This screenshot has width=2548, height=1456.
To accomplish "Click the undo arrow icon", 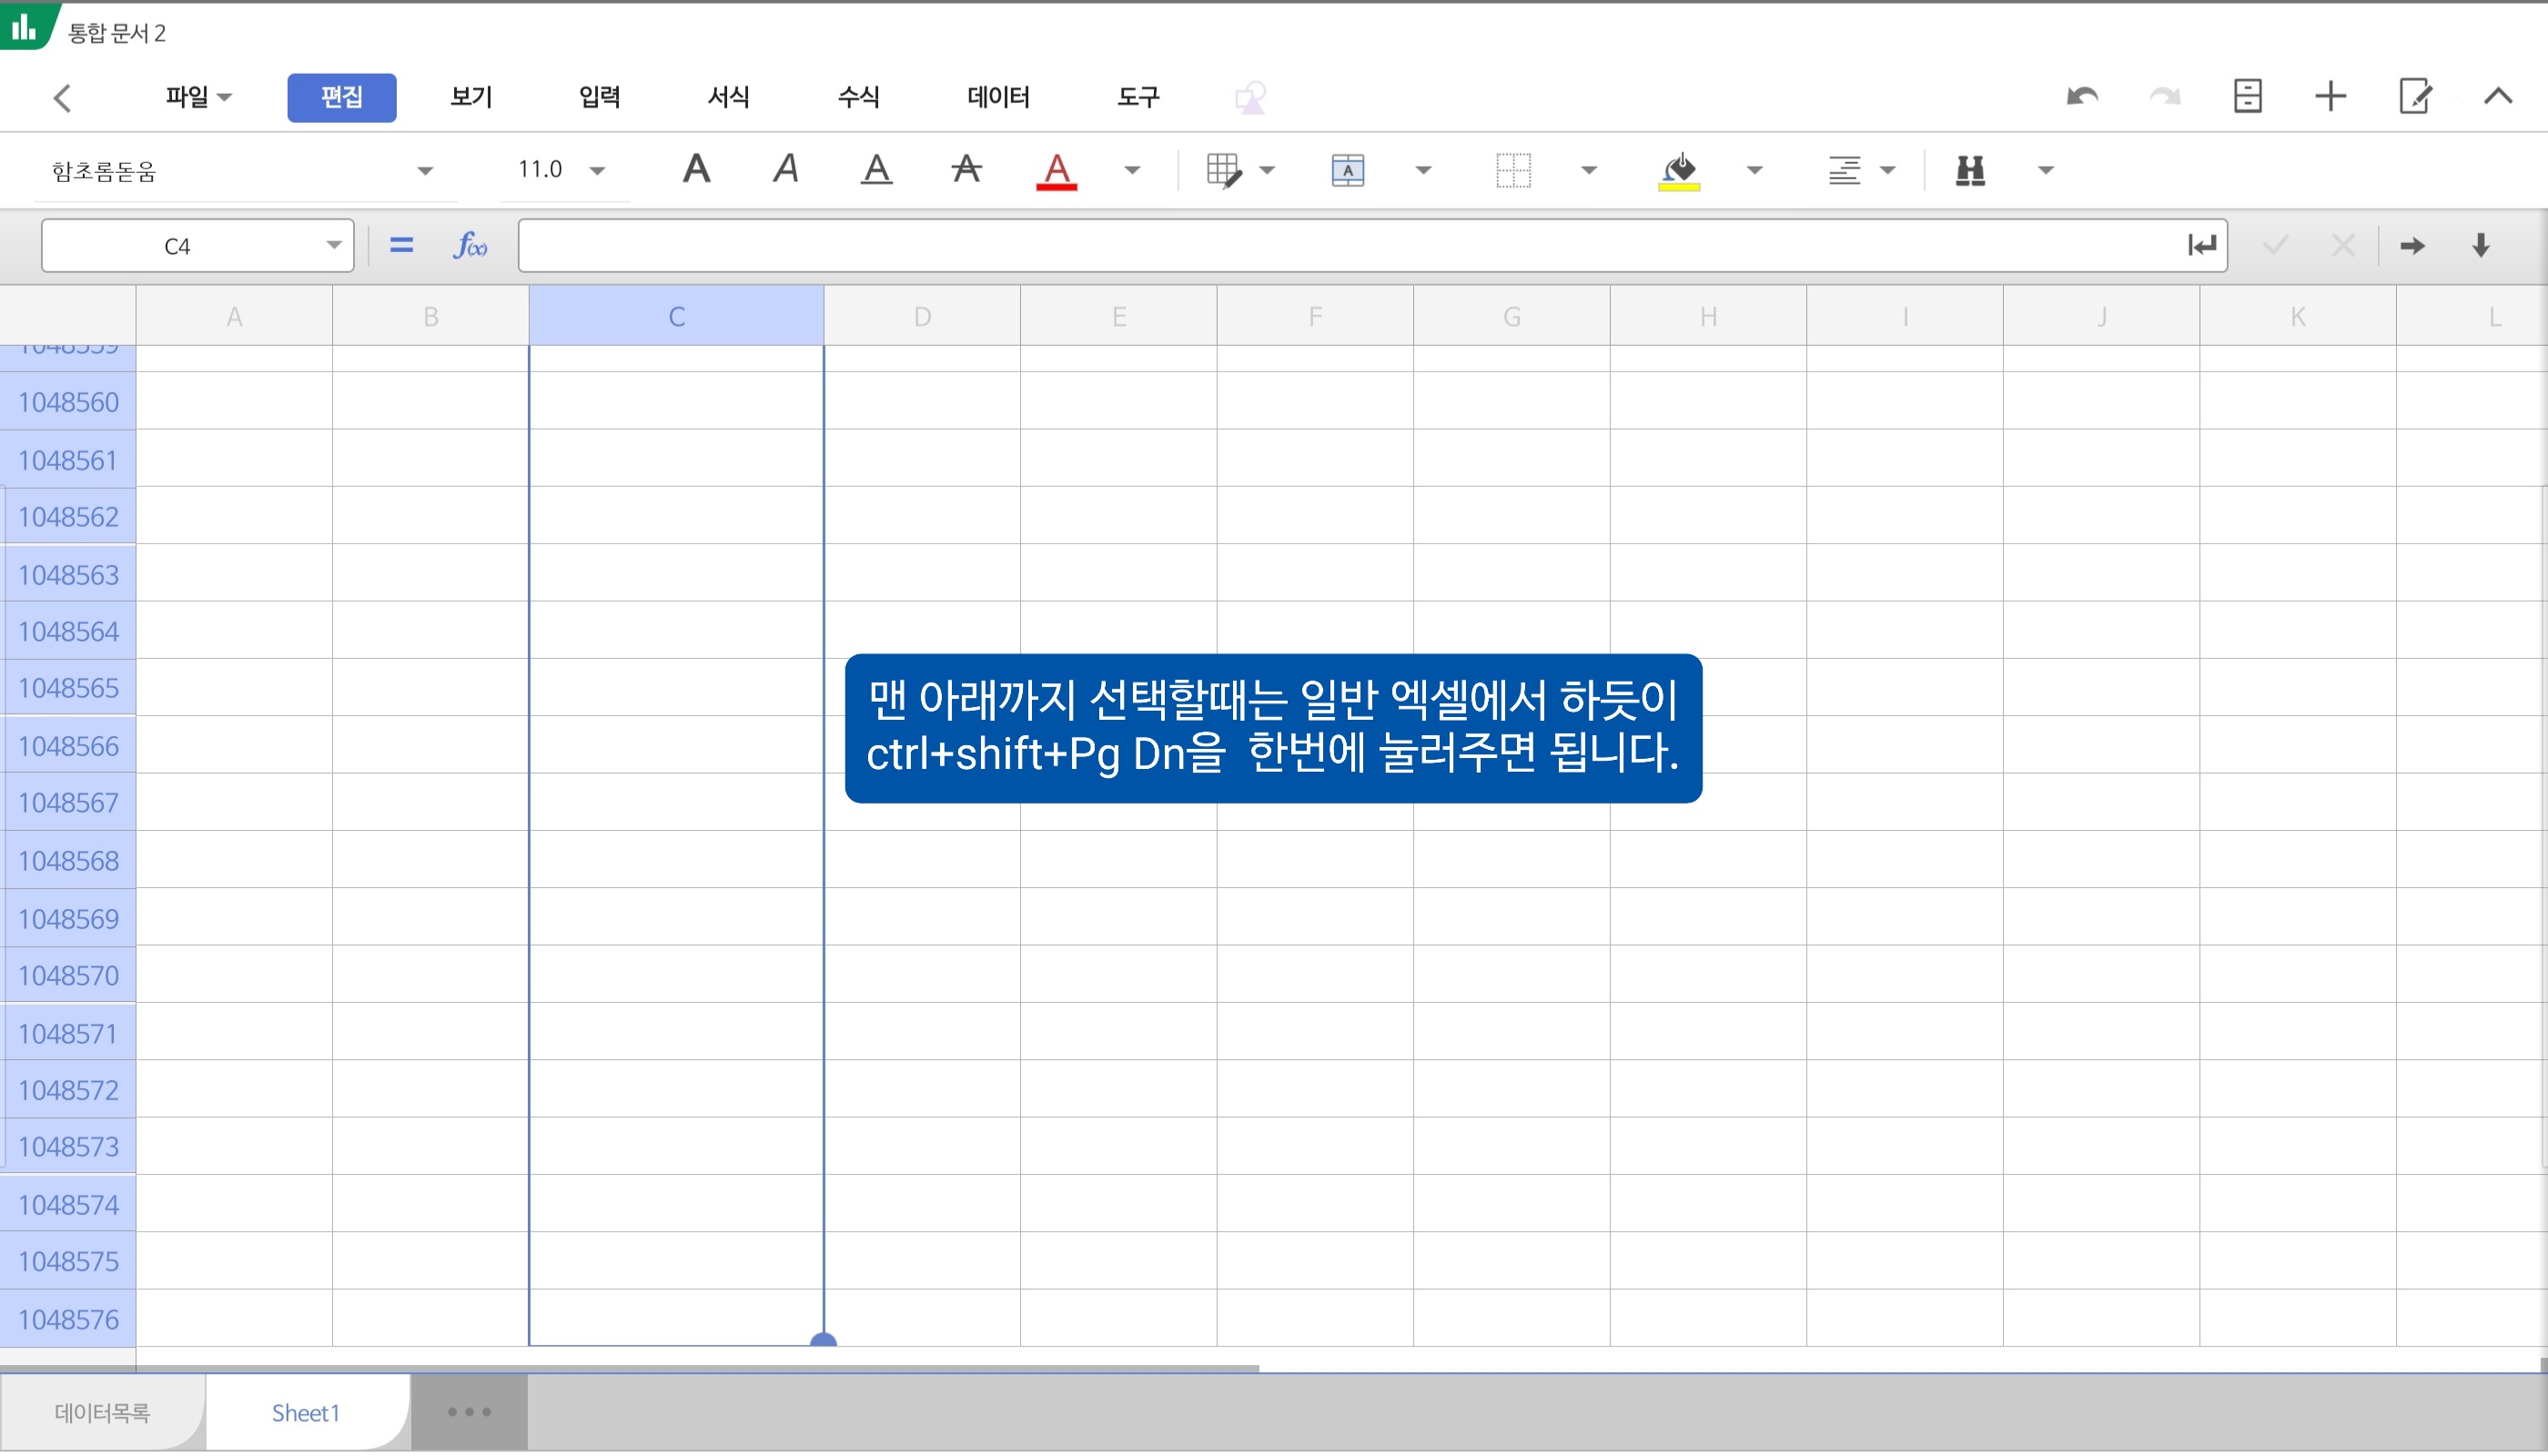I will (x=2082, y=97).
